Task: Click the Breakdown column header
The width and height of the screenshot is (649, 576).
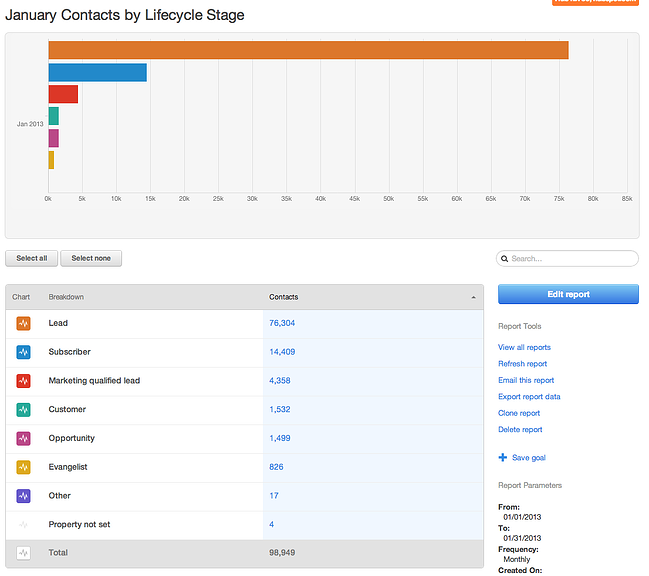Action: pyautogui.click(x=66, y=297)
